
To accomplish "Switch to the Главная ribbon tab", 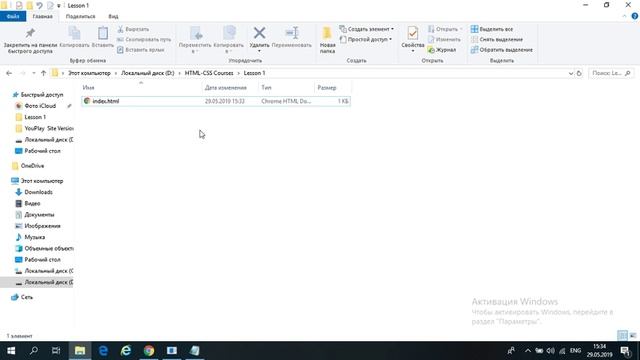I will point(42,16).
